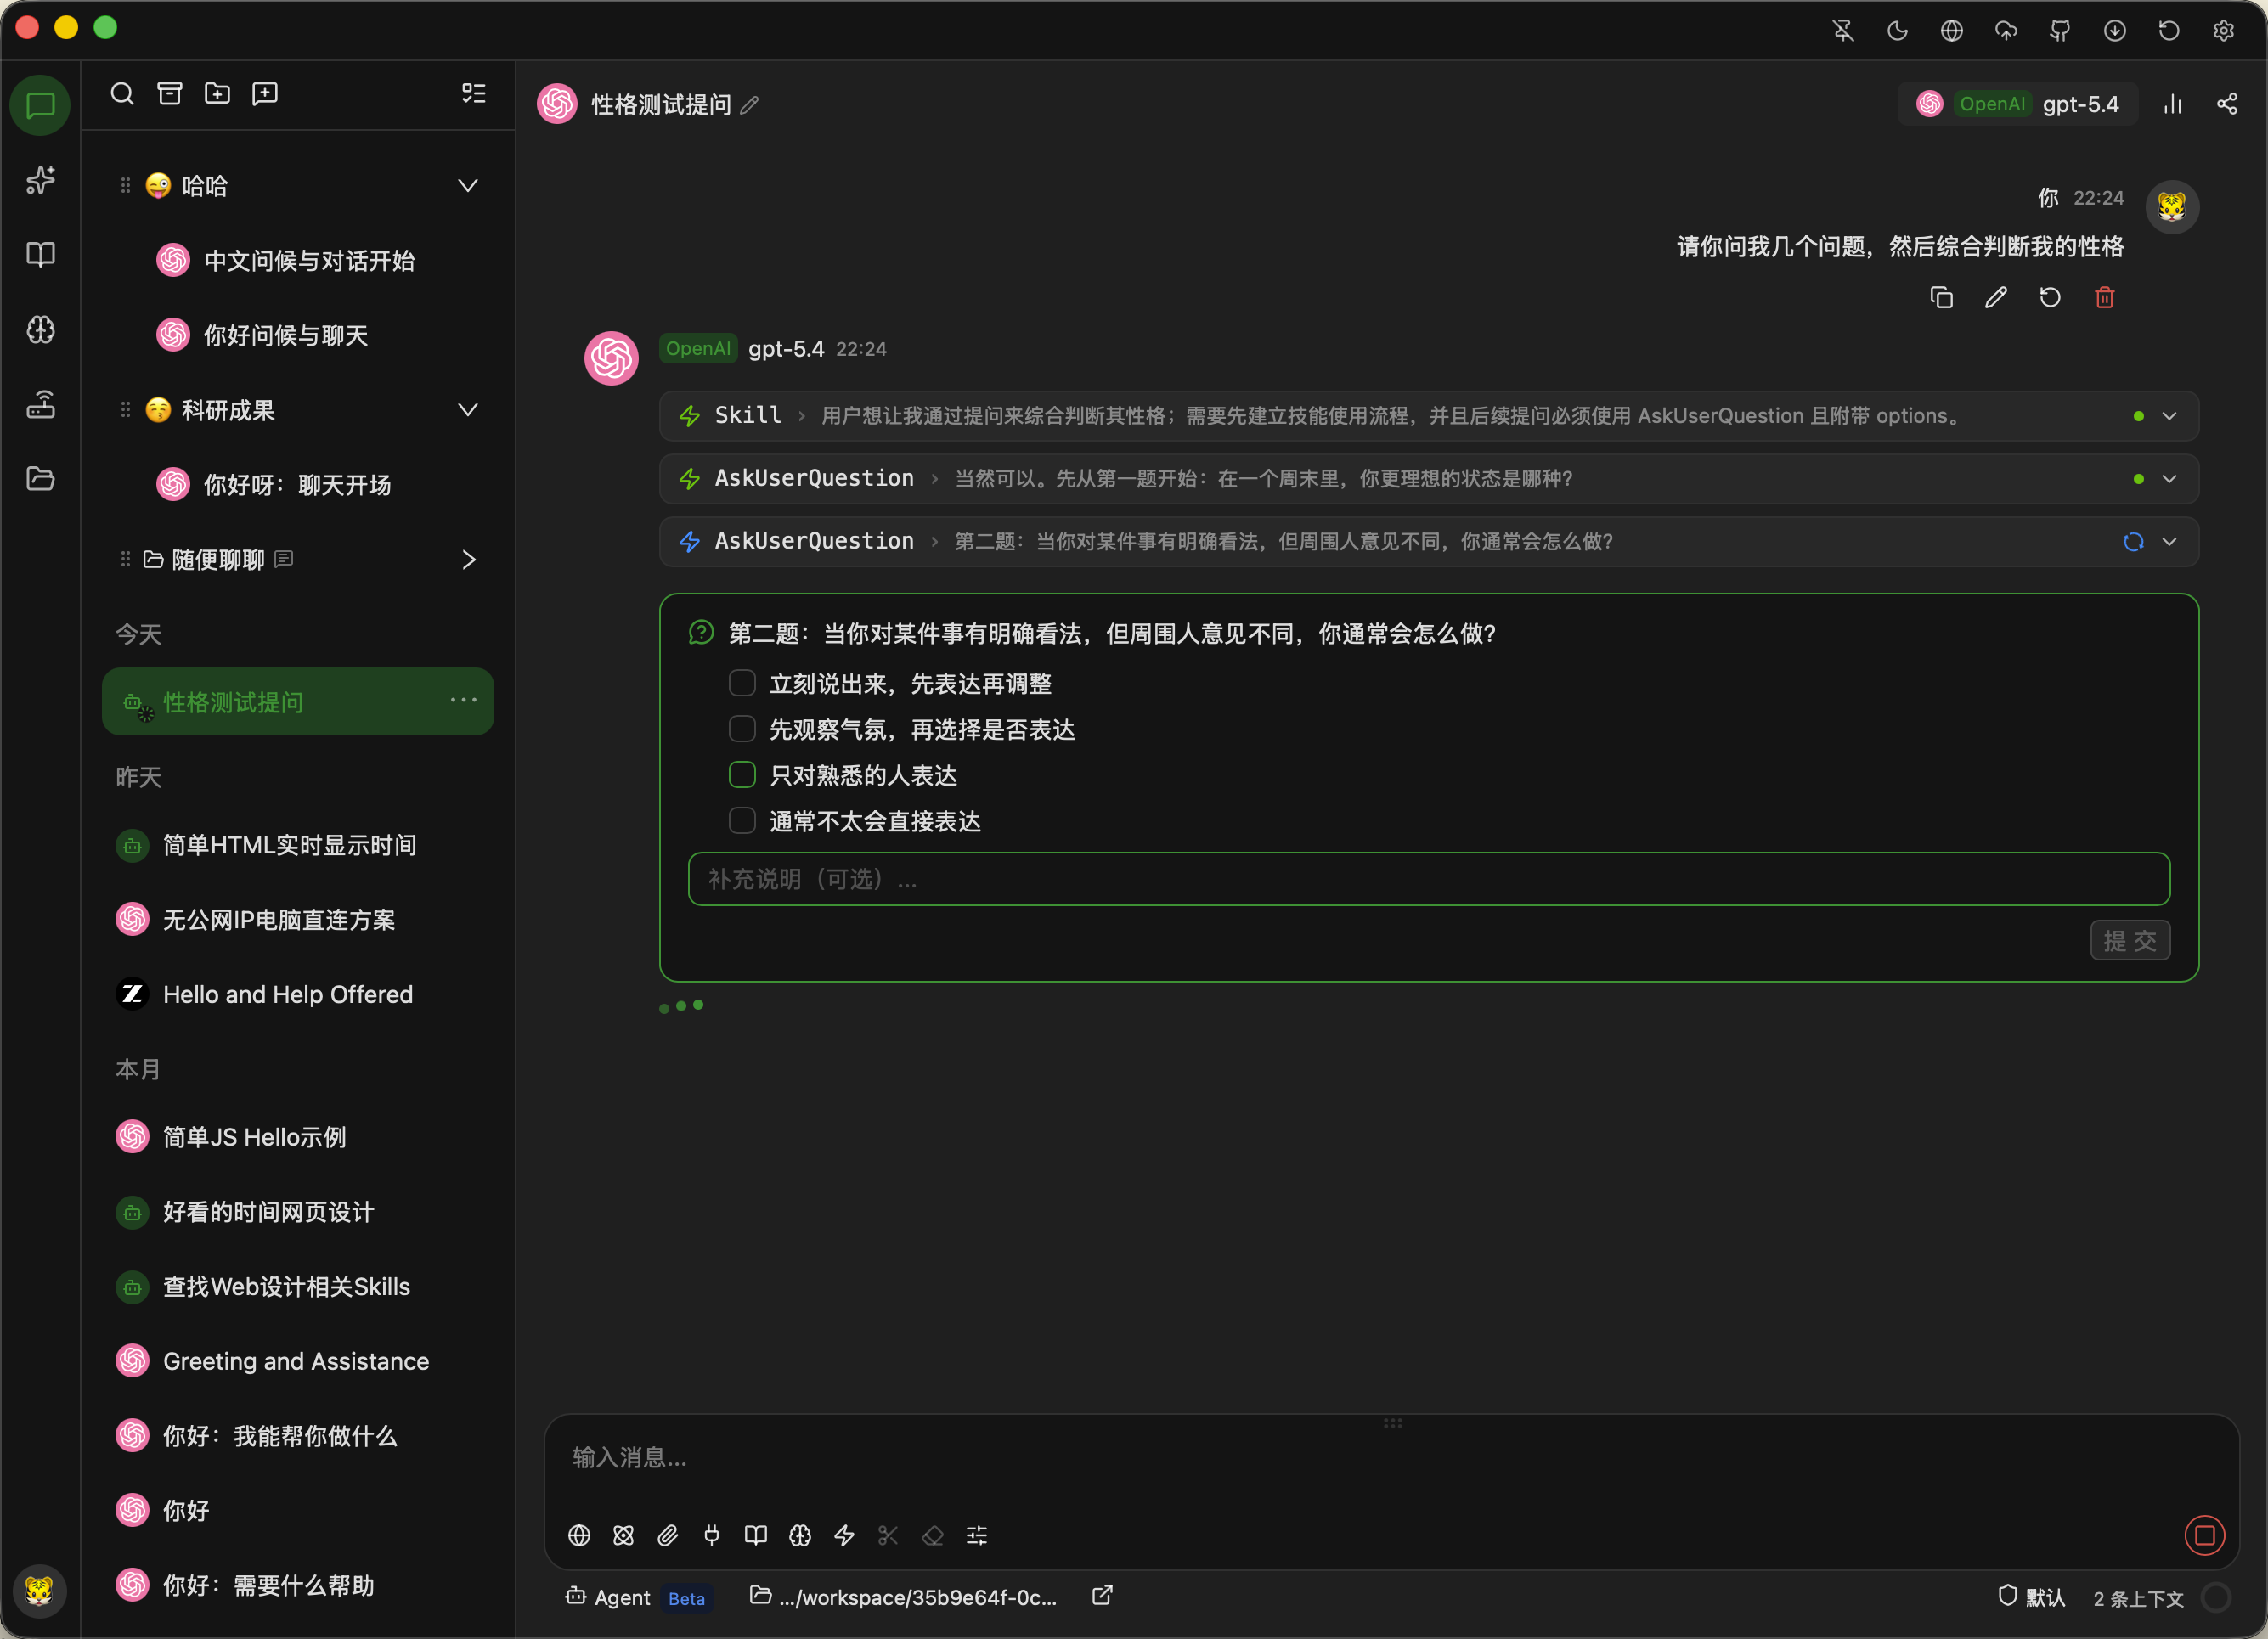
Task: Open the chat conversations sidebar icon
Action: (40, 105)
